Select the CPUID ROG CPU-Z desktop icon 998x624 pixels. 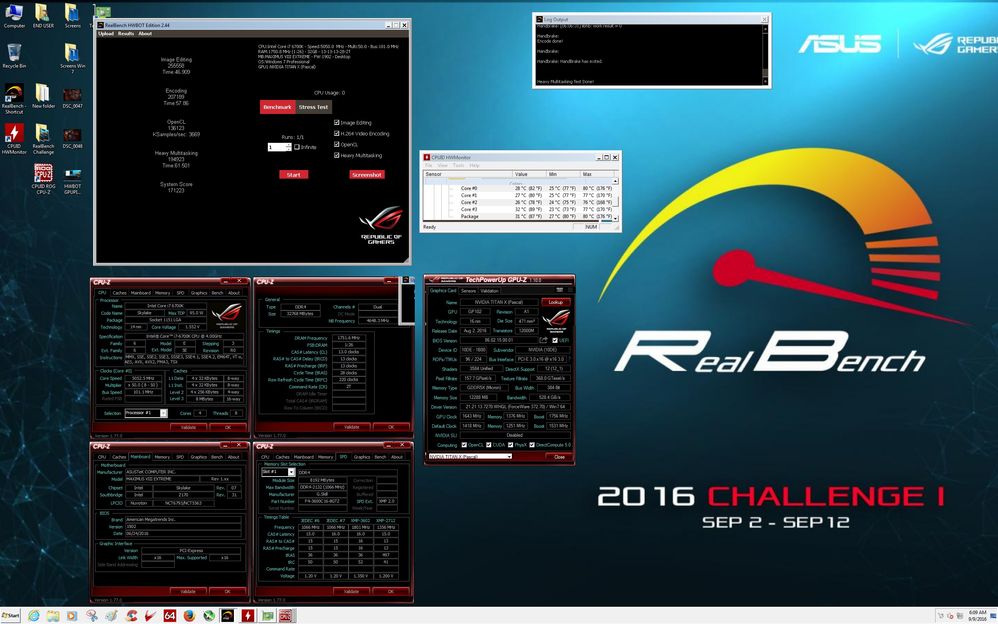[43, 179]
